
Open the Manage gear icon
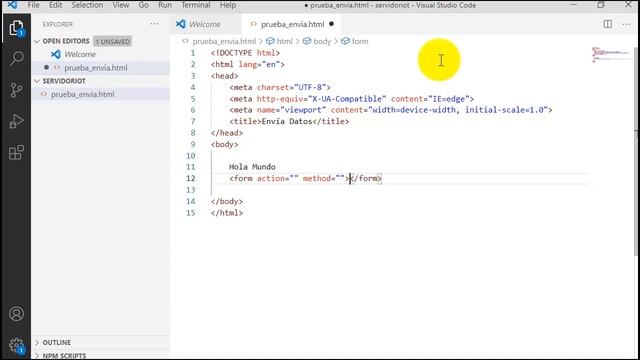point(16,345)
